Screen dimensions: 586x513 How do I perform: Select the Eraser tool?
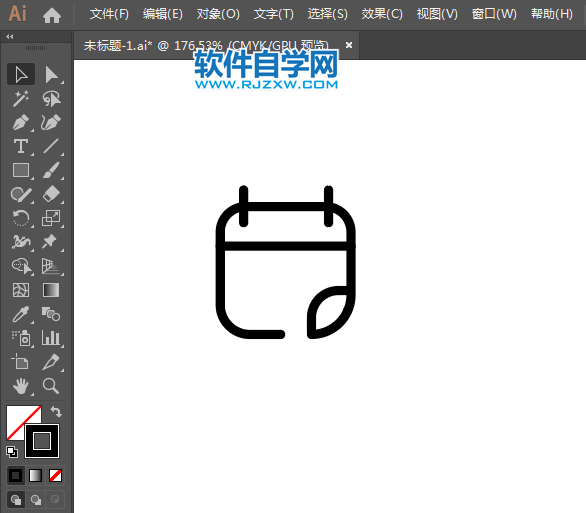click(x=51, y=194)
